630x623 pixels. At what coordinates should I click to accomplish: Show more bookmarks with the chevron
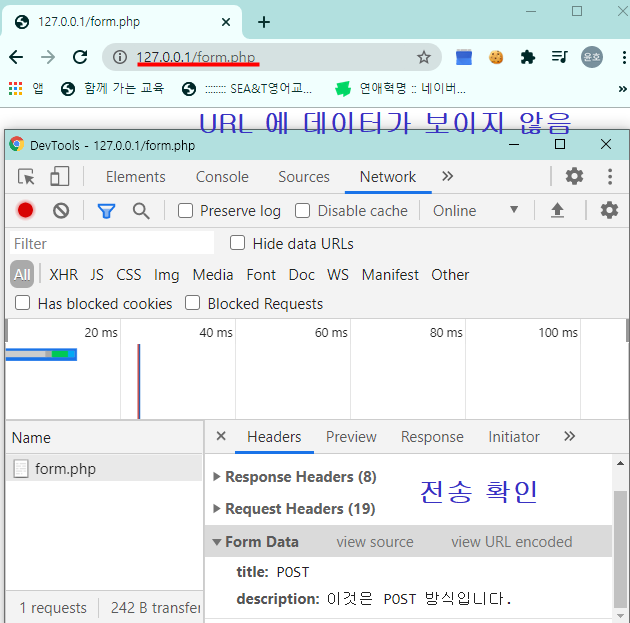[622, 88]
